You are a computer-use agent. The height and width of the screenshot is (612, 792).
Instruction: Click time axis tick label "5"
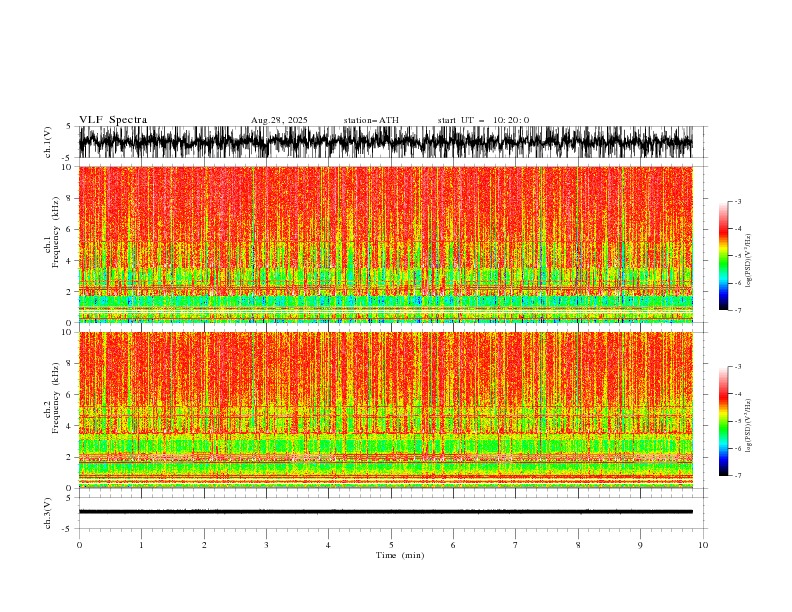(x=391, y=545)
